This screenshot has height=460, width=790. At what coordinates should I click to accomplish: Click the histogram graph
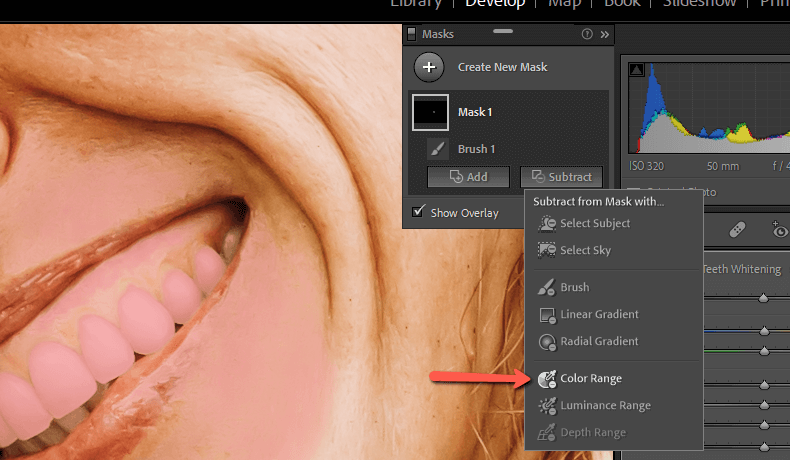point(709,107)
